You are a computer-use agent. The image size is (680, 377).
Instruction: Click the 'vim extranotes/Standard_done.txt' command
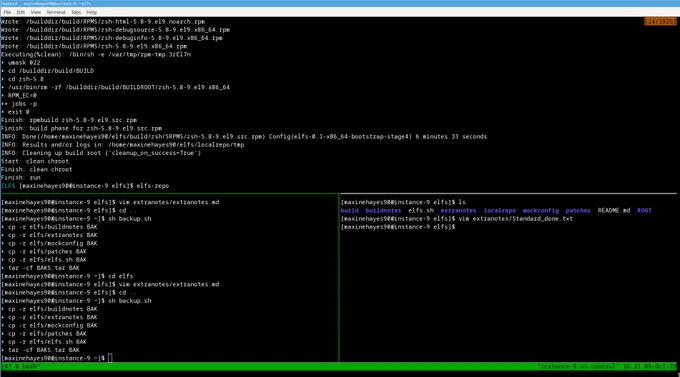(516, 219)
